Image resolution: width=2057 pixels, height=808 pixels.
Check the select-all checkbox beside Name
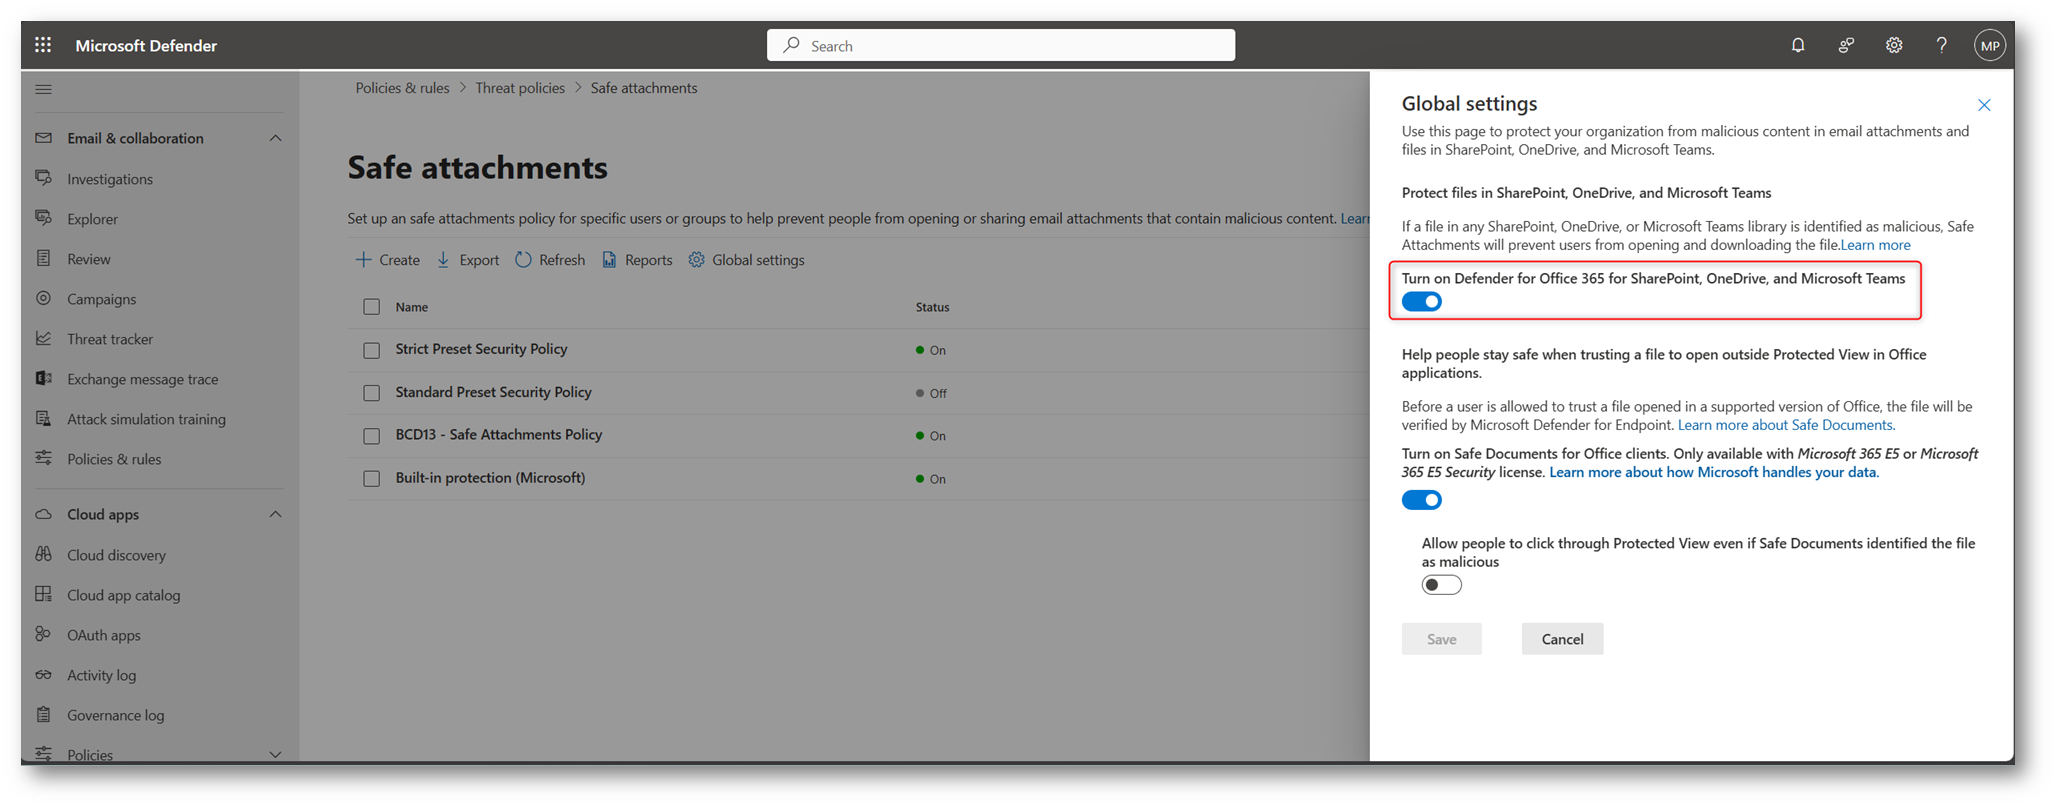pyautogui.click(x=371, y=307)
